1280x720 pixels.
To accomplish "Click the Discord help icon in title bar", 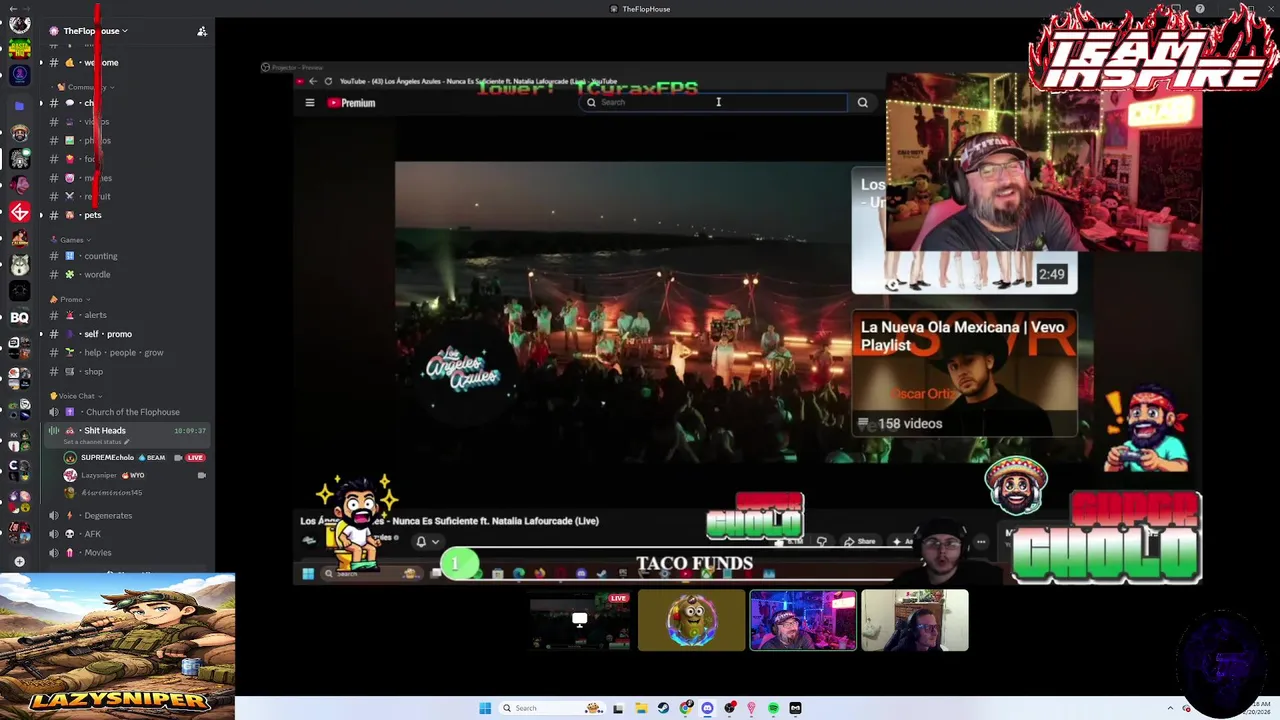I will coord(1200,9).
